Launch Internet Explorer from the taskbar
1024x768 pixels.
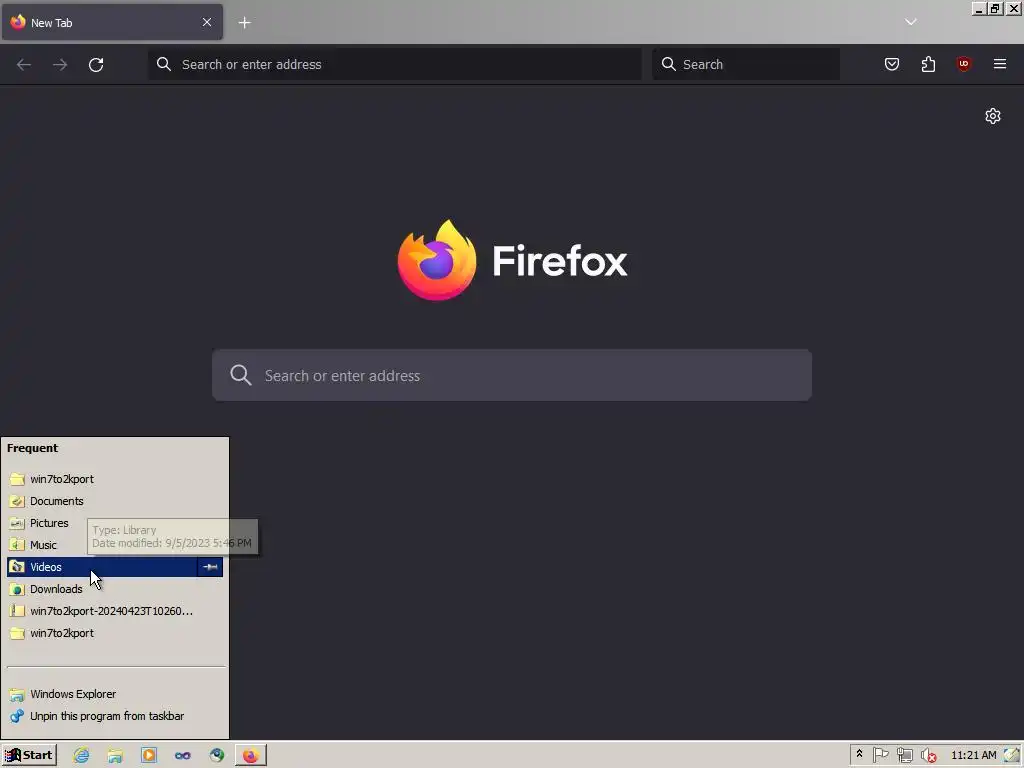81,756
